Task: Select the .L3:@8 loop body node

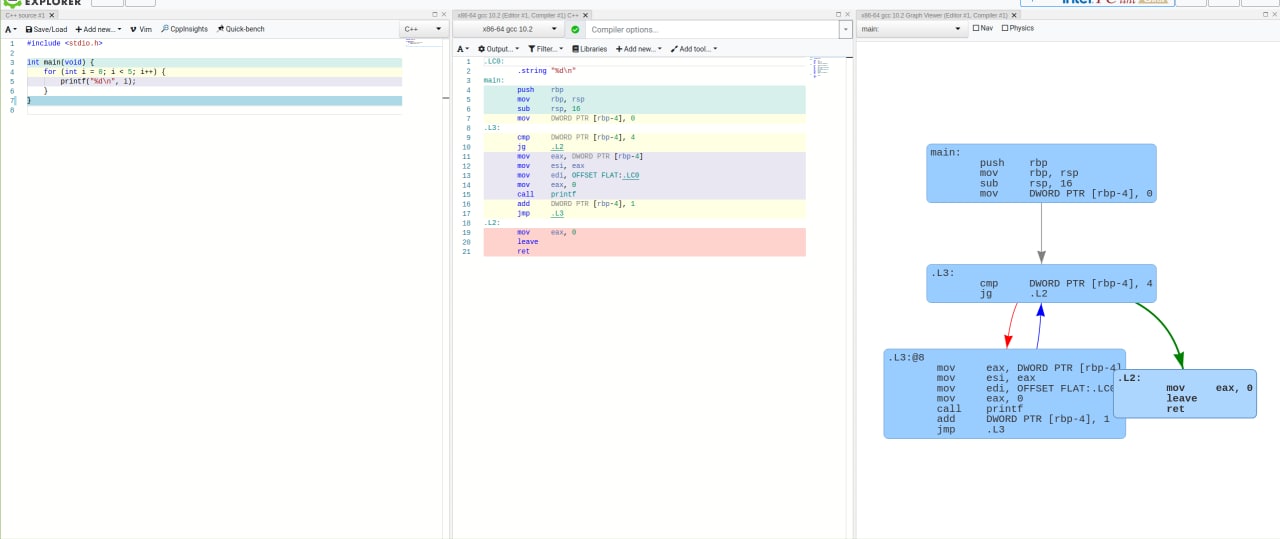Action: [x=1004, y=393]
